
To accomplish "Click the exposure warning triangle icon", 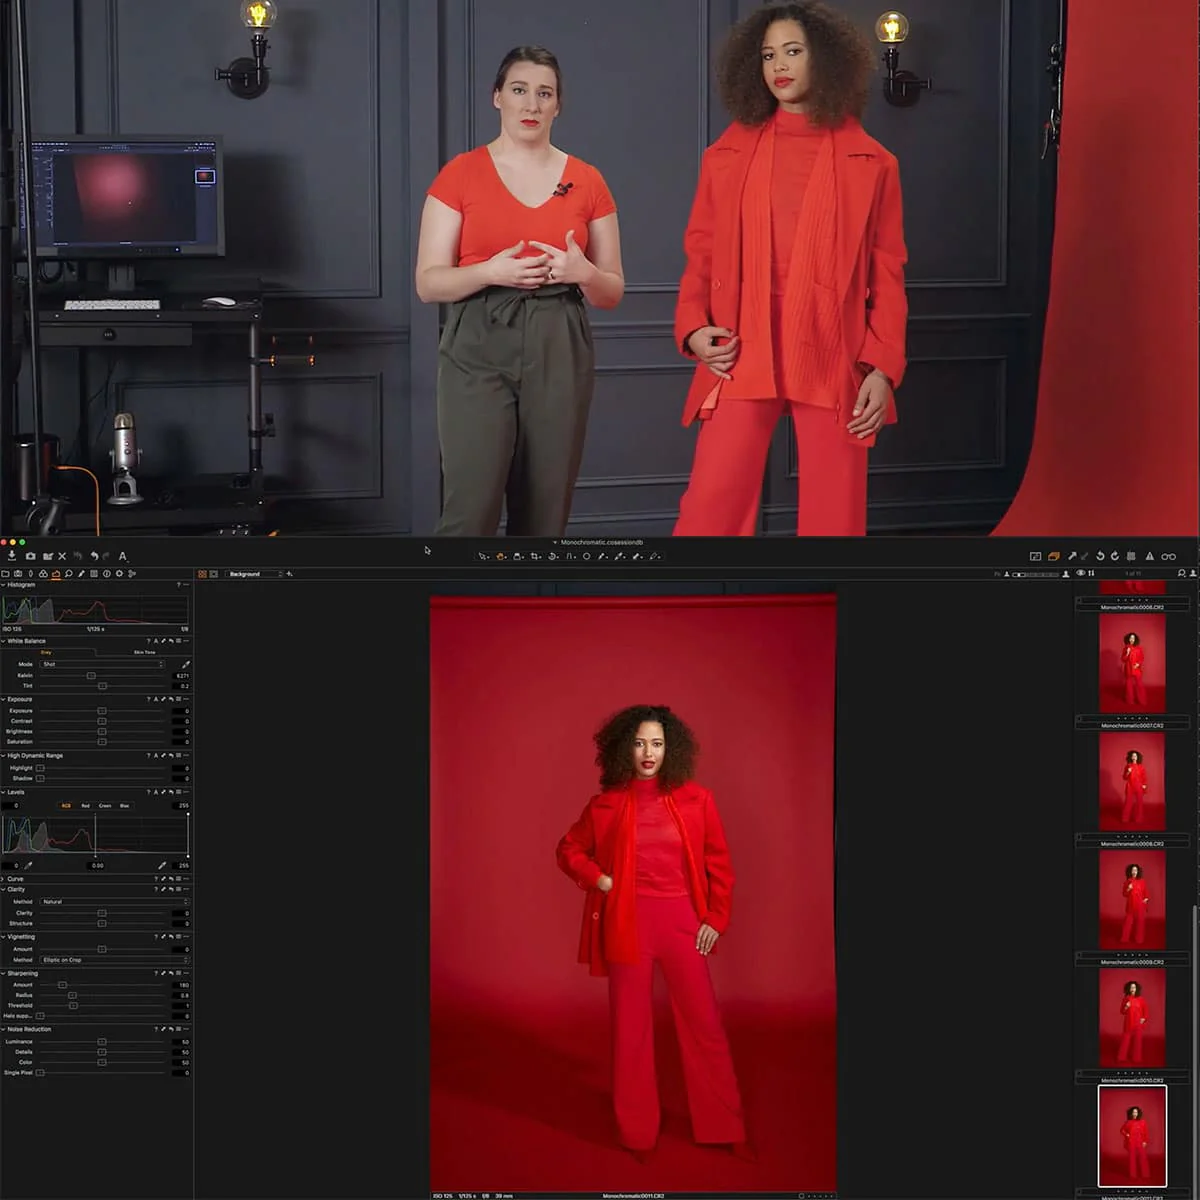I will tap(1149, 556).
